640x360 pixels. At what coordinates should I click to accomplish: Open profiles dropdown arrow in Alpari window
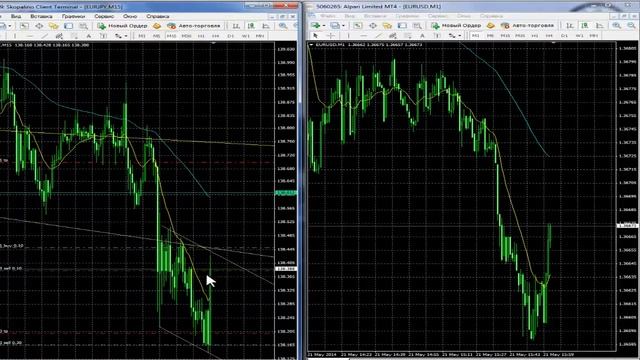[343, 26]
